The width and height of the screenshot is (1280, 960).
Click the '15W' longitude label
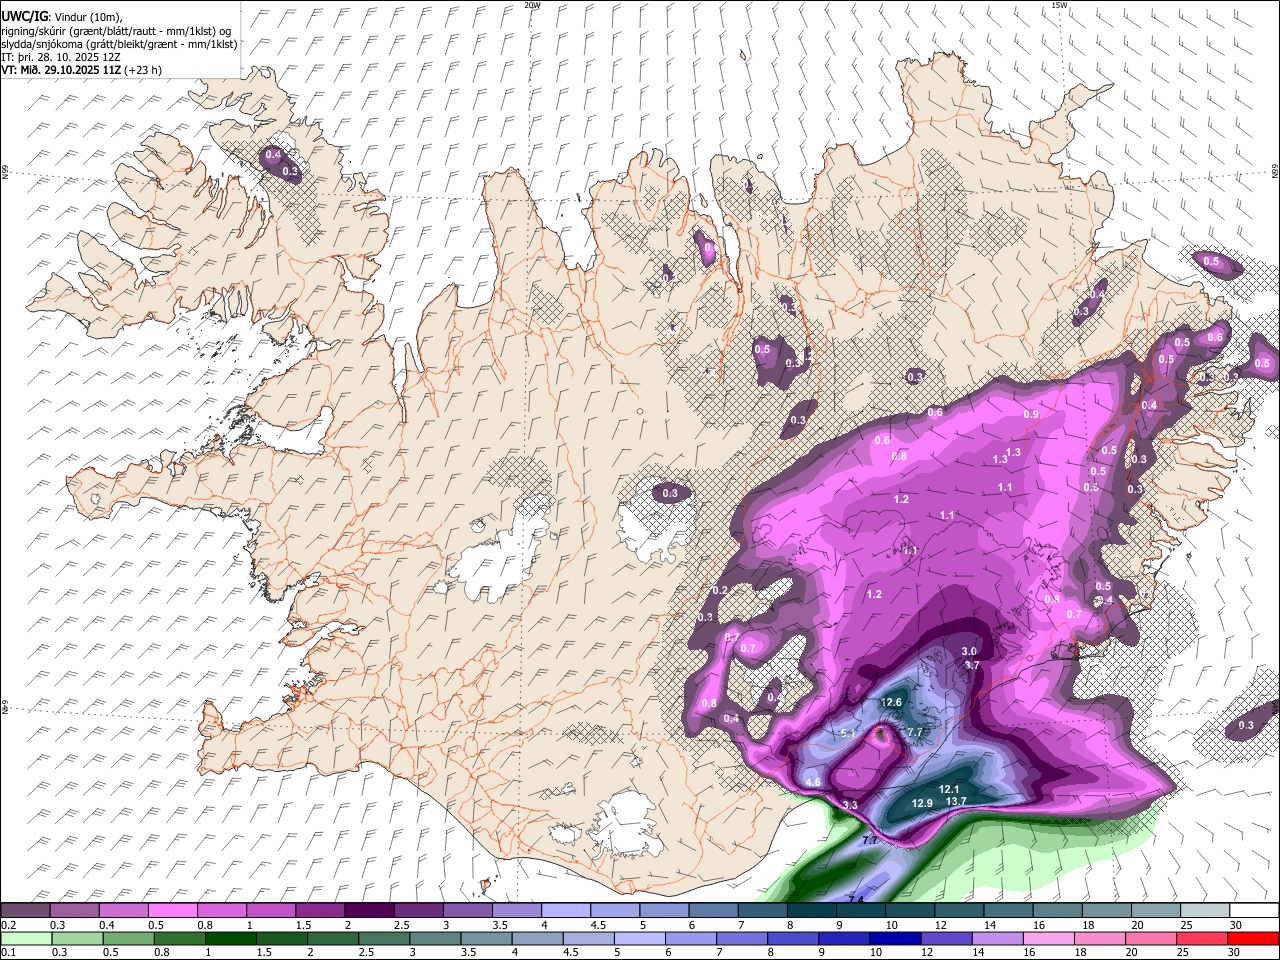click(1059, 5)
